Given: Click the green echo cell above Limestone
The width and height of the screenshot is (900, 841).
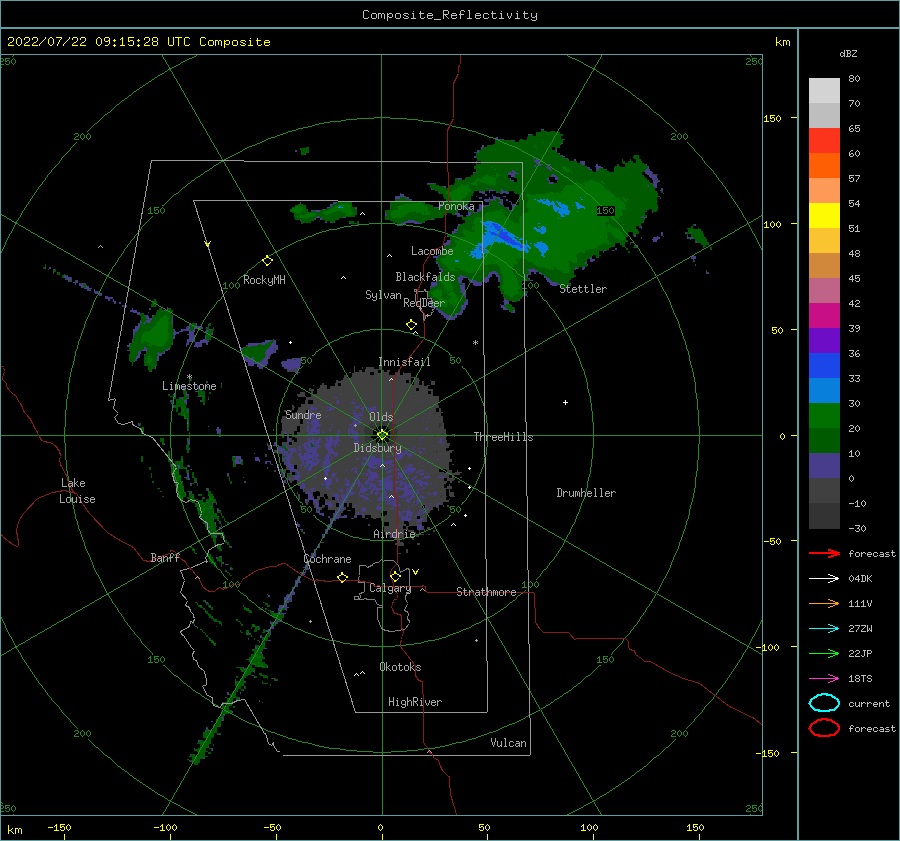Looking at the screenshot, I should [x=152, y=336].
